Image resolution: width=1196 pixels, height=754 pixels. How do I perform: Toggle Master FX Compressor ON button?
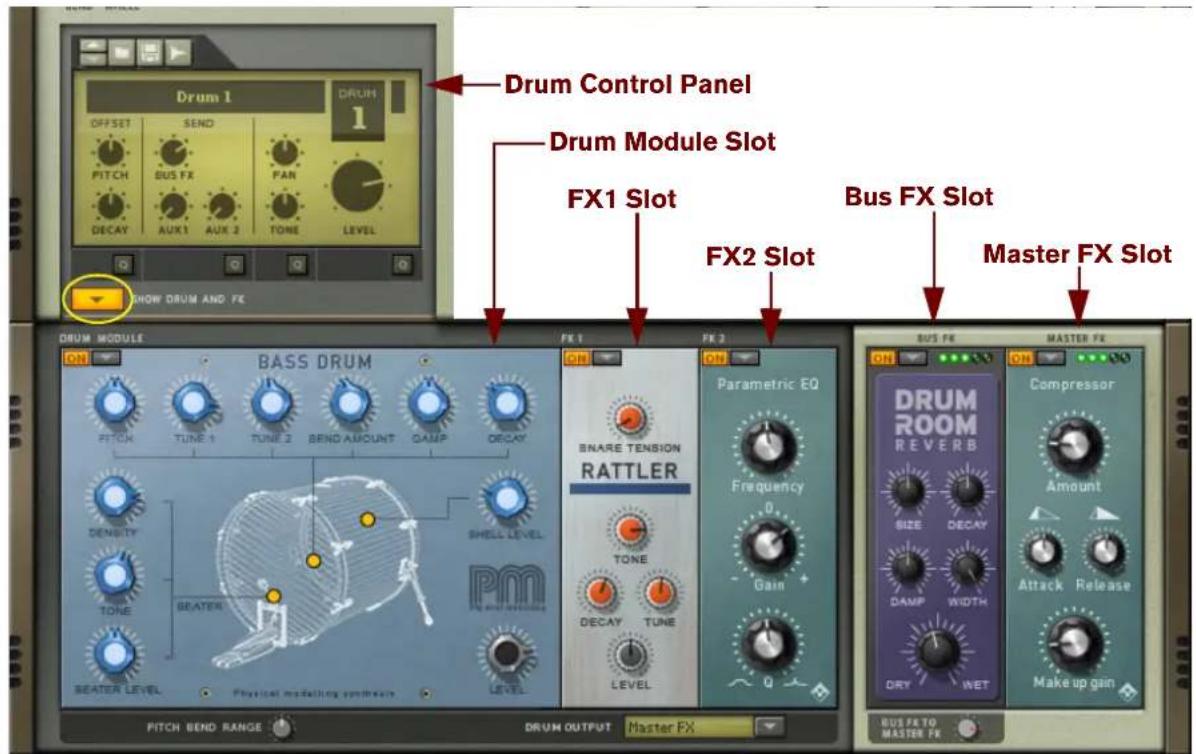click(1021, 358)
